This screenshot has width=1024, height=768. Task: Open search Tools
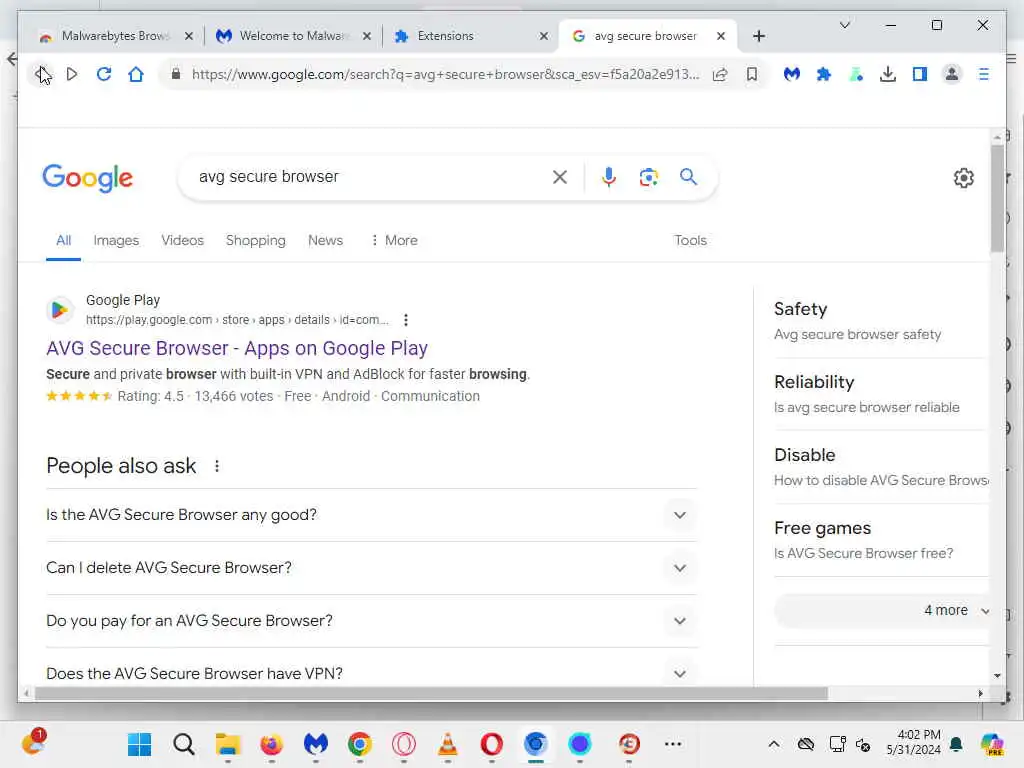tap(690, 240)
